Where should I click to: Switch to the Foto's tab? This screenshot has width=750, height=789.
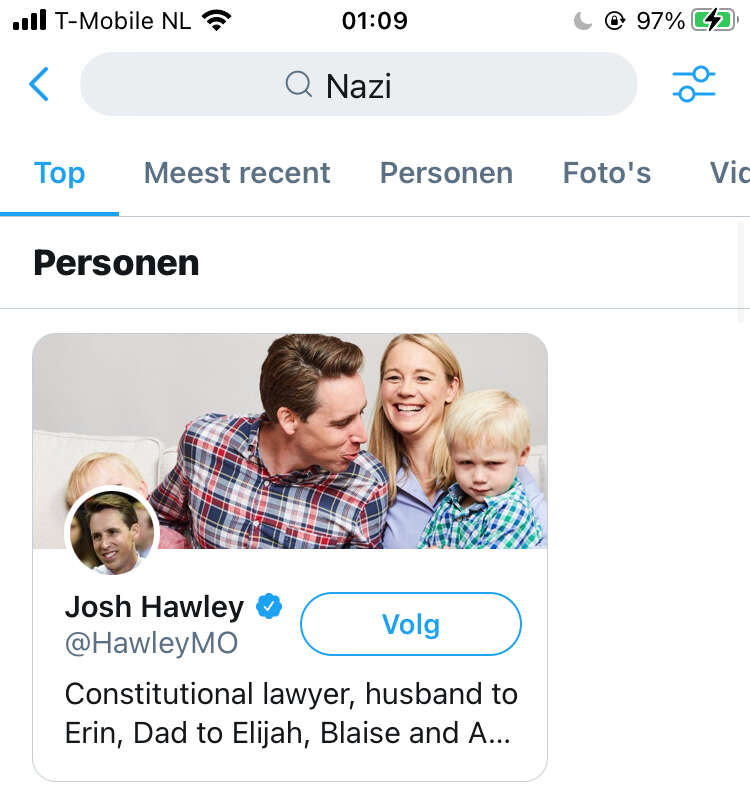click(607, 174)
